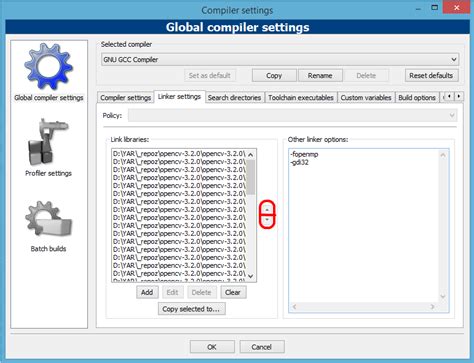
Task: Click the Add library button
Action: click(147, 292)
